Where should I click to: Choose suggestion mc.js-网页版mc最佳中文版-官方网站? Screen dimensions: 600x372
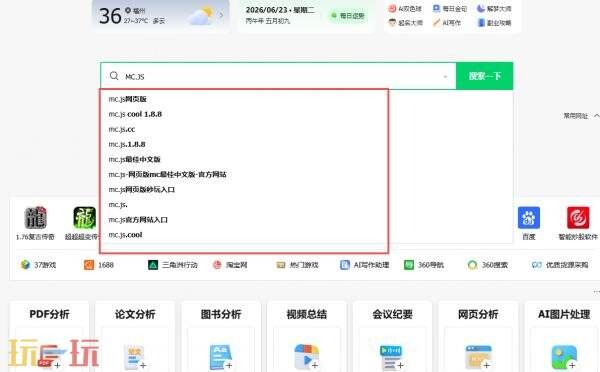pos(168,175)
